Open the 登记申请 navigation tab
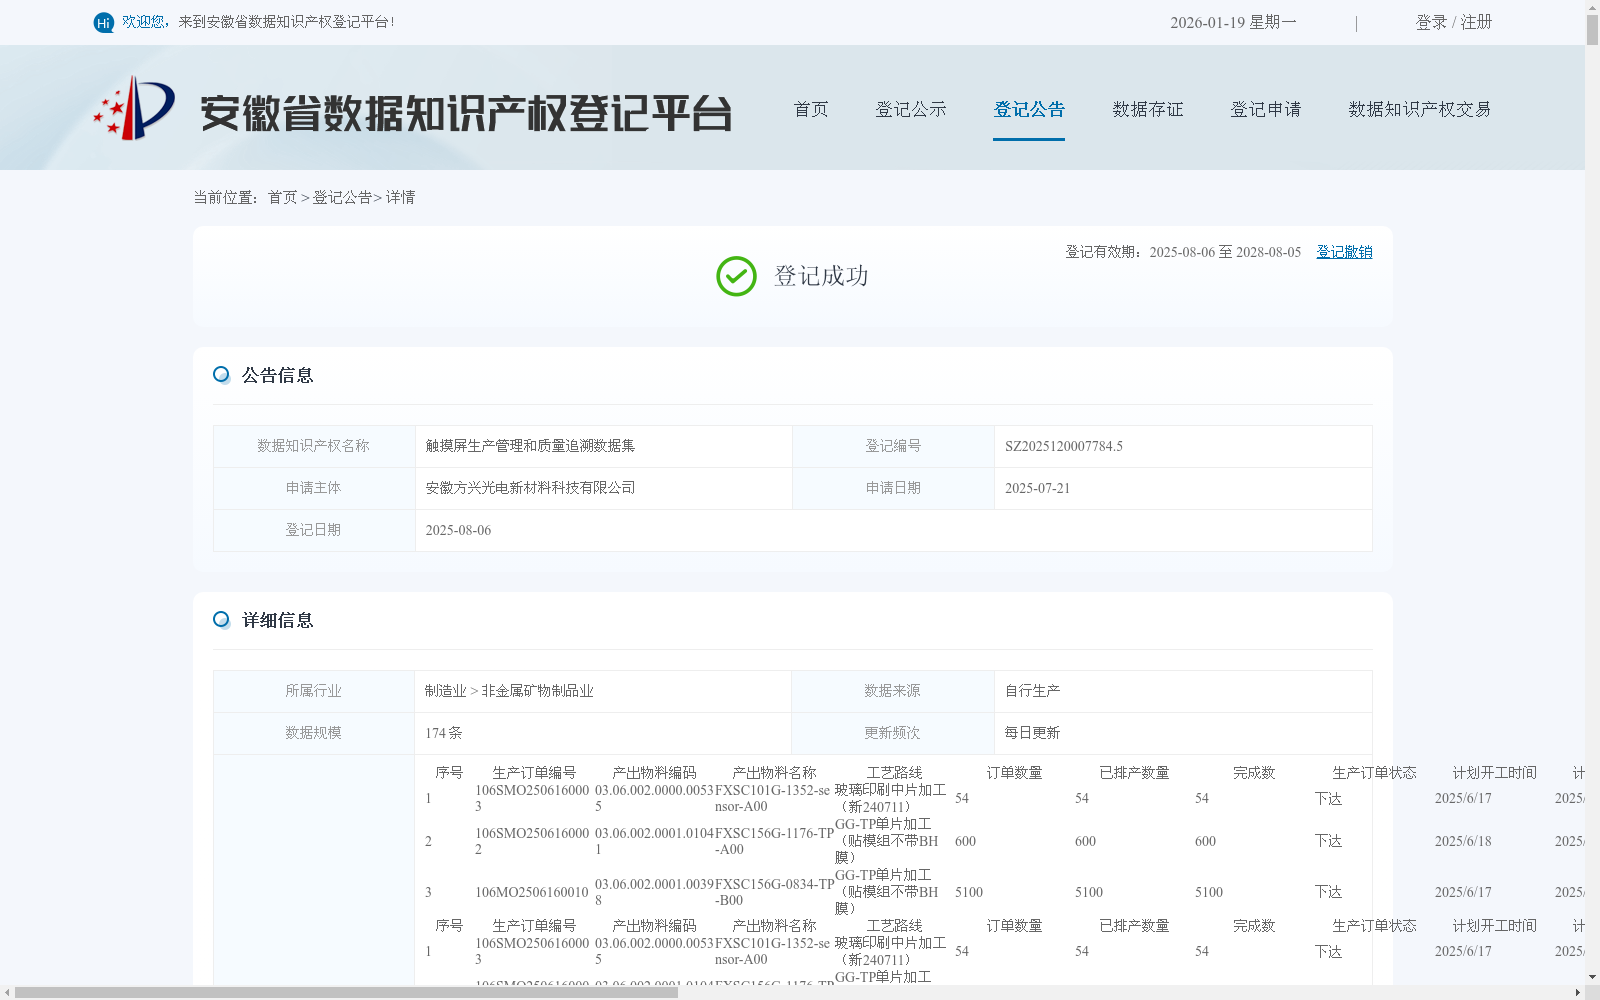This screenshot has width=1600, height=1000. [1266, 109]
